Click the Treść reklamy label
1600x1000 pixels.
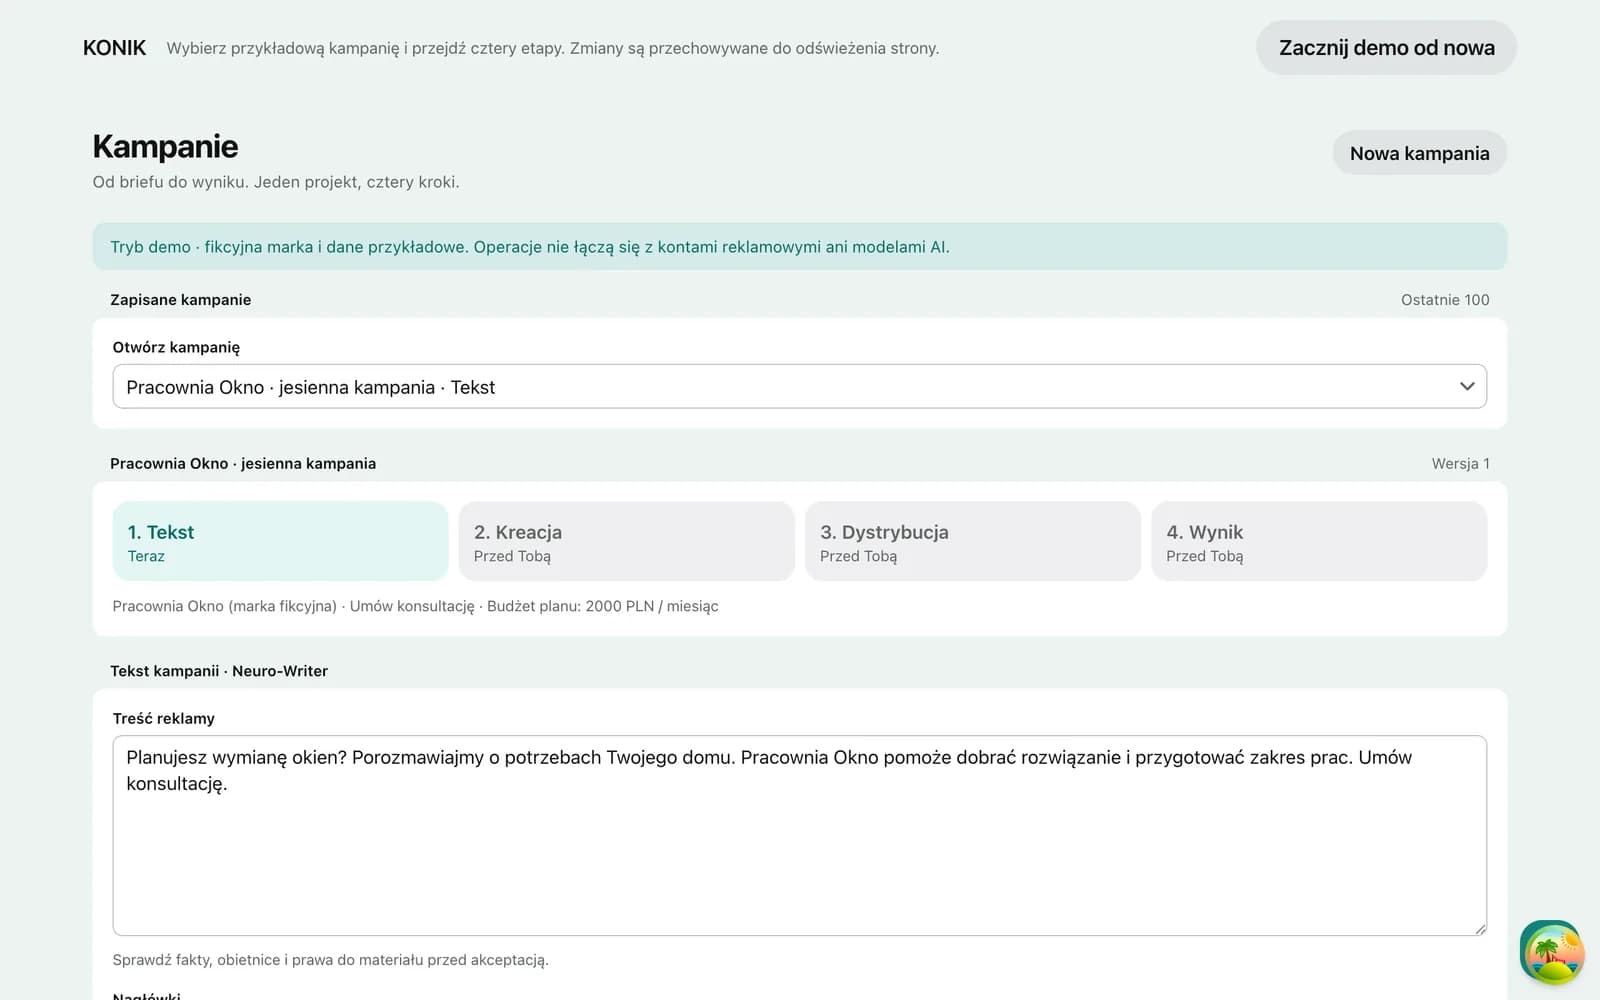coord(163,718)
